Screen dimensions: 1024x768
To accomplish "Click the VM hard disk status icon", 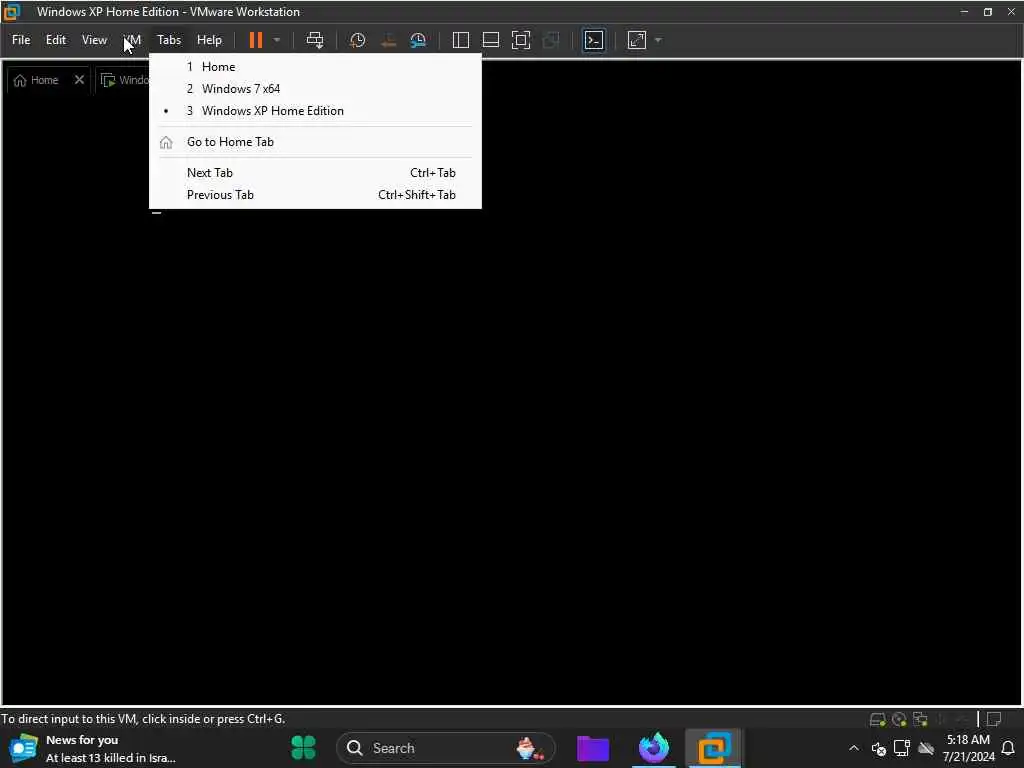I will [877, 720].
